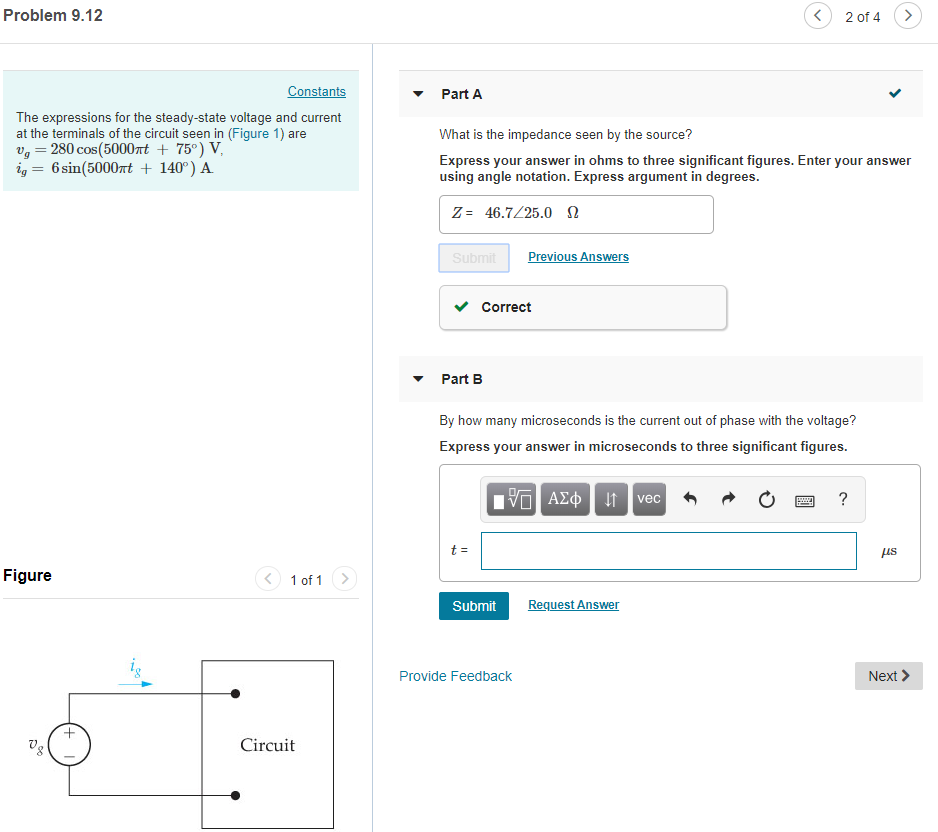This screenshot has width=938, height=832.
Task: Select the superscript/subscript arrows icon
Action: [x=610, y=498]
